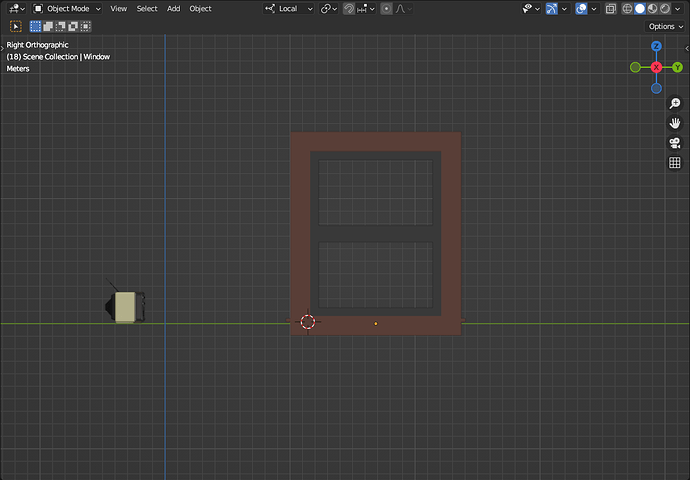Click the 'Meters' unit label
This screenshot has width=690, height=480.
pyautogui.click(x=18, y=69)
